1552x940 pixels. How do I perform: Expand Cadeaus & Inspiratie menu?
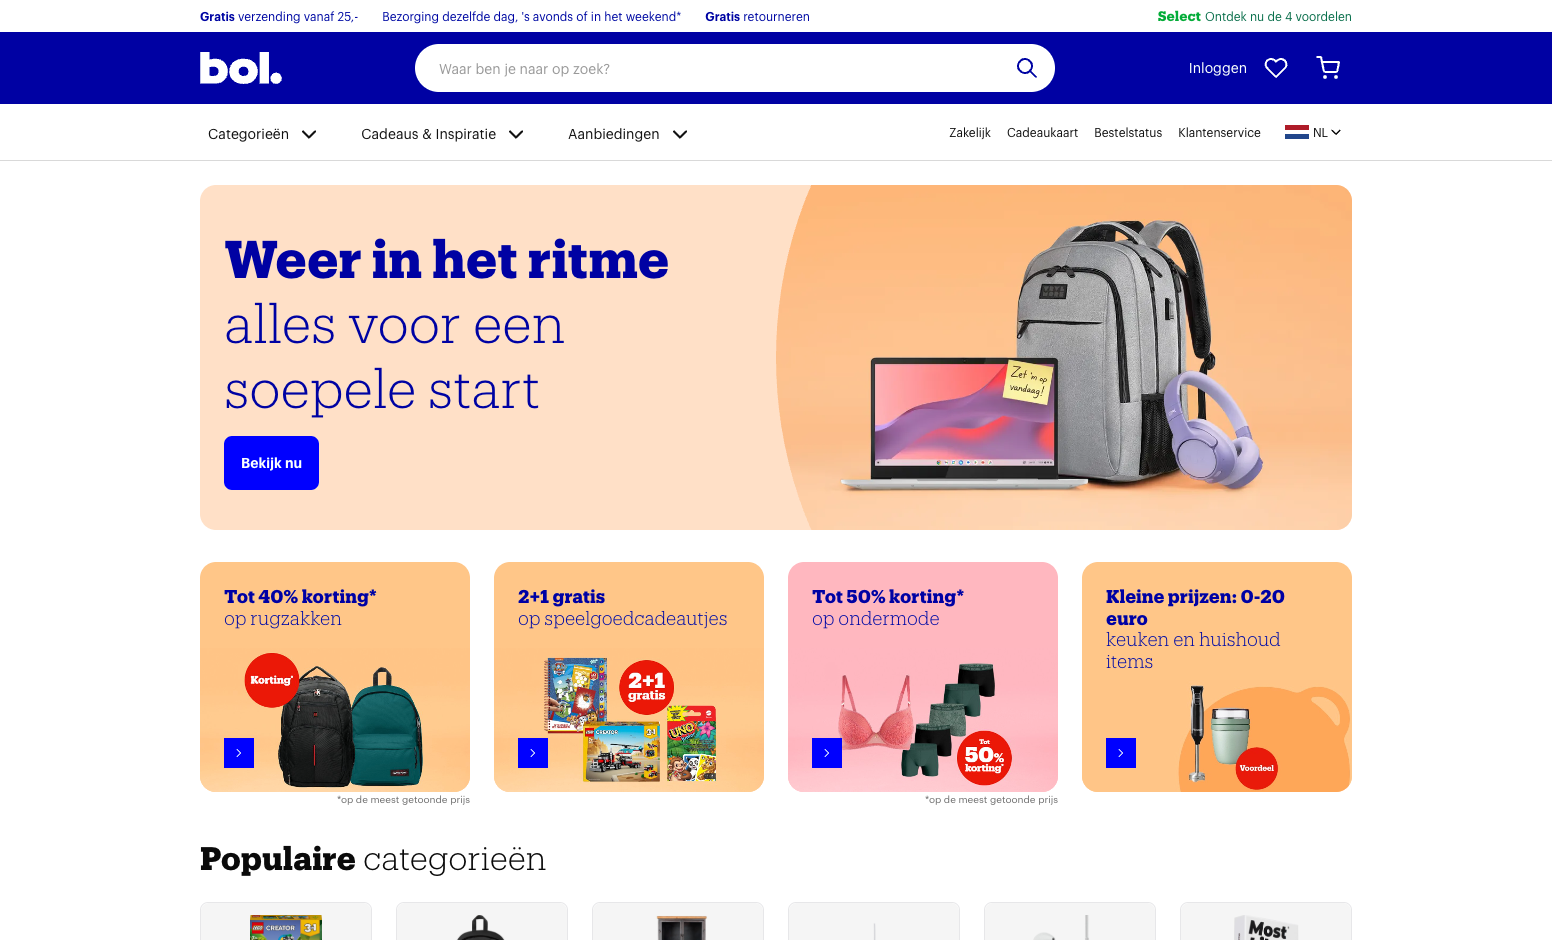[442, 134]
